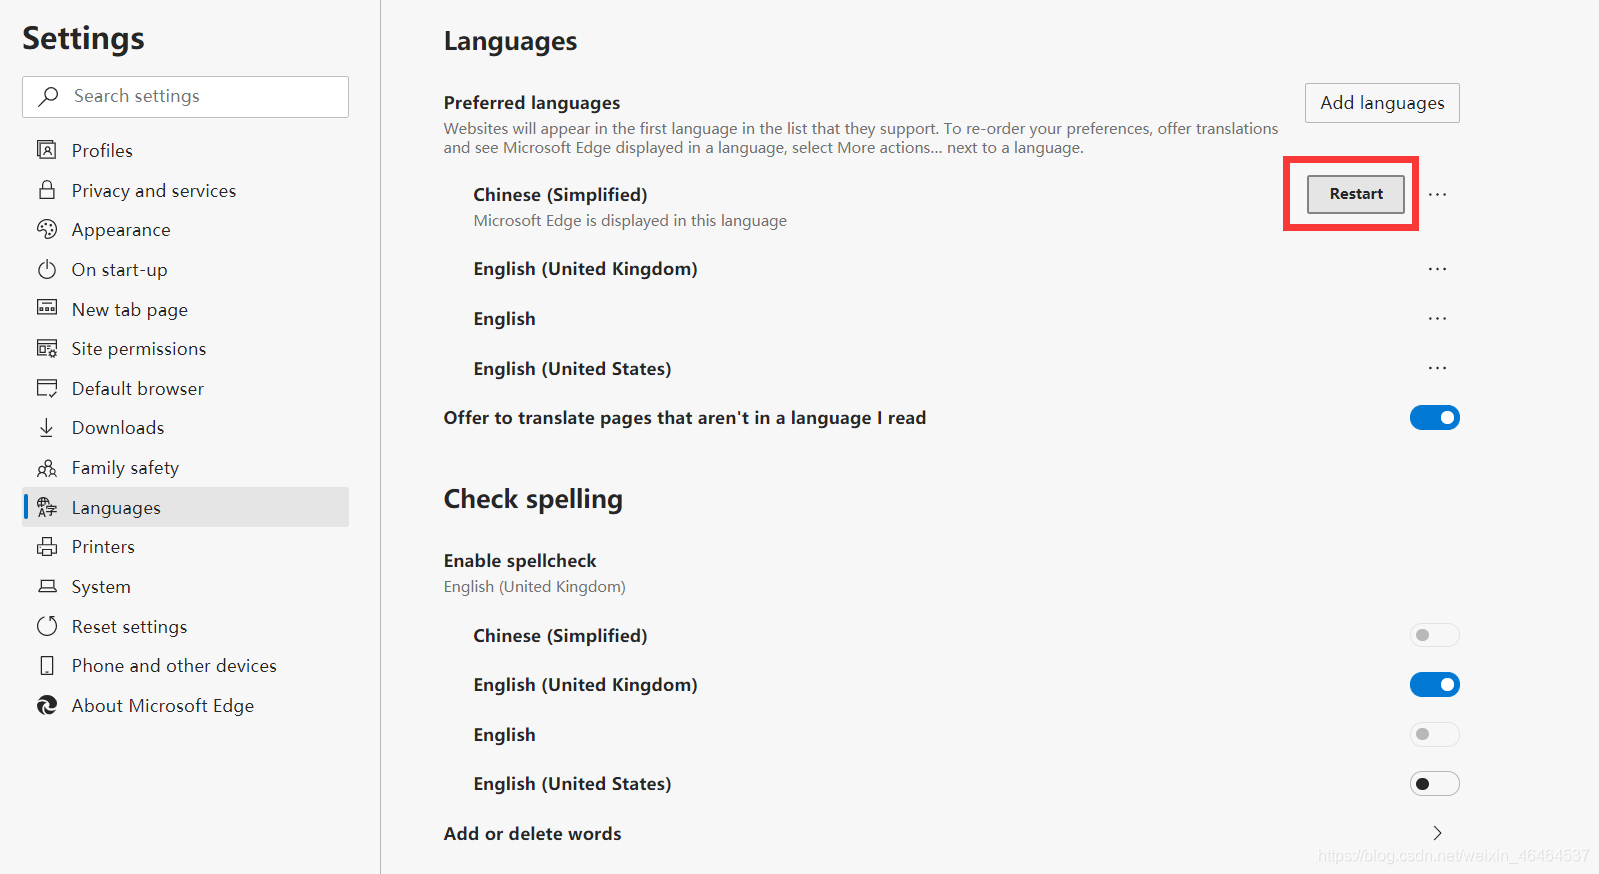Select English (United States) preferred language row
This screenshot has width=1599, height=874.
(x=951, y=368)
